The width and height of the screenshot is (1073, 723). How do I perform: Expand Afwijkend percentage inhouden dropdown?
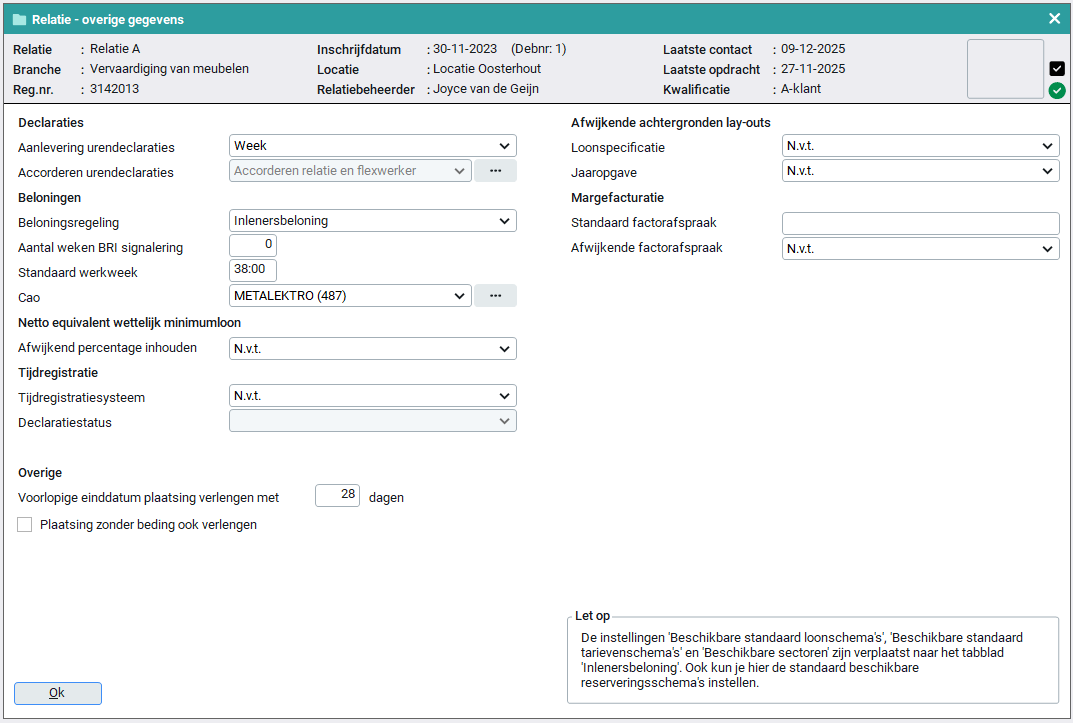click(x=372, y=349)
